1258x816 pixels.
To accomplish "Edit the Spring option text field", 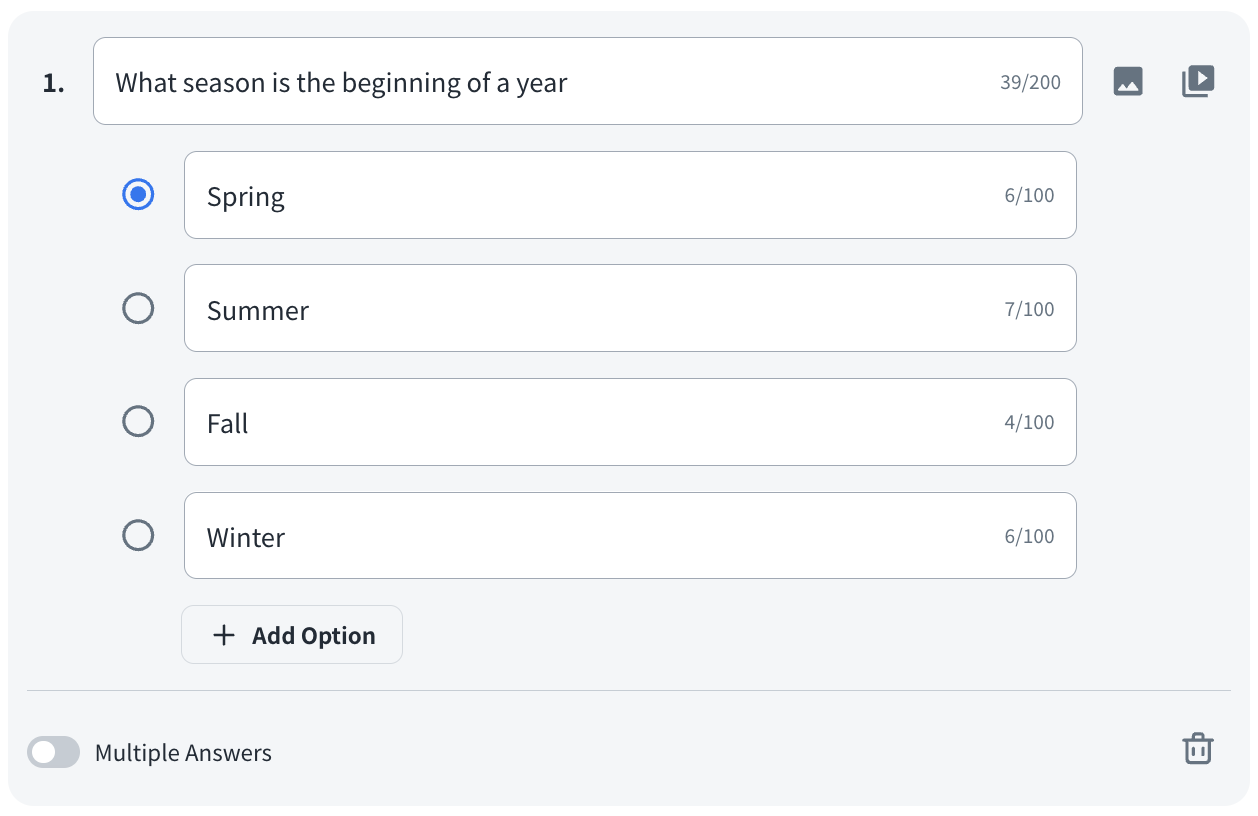I will click(x=600, y=196).
